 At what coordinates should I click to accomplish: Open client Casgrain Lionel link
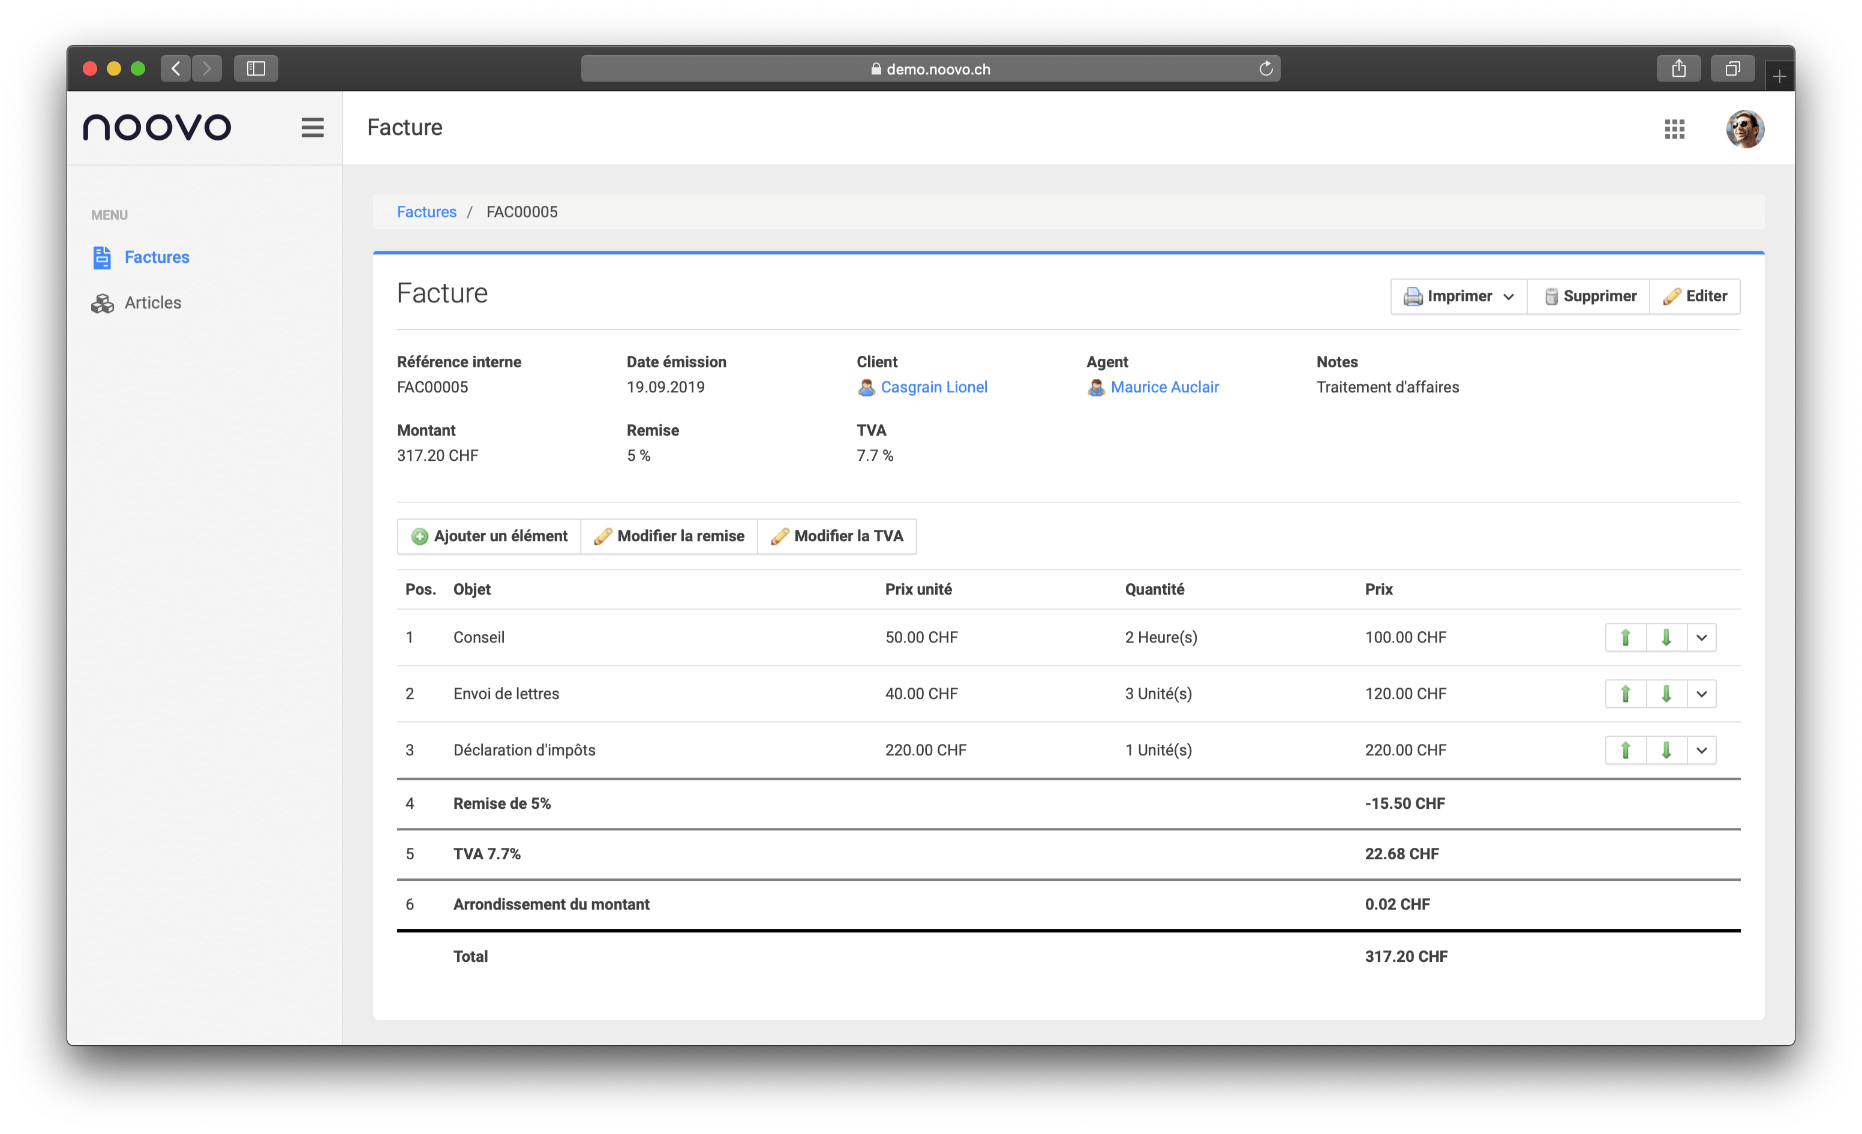[933, 388]
